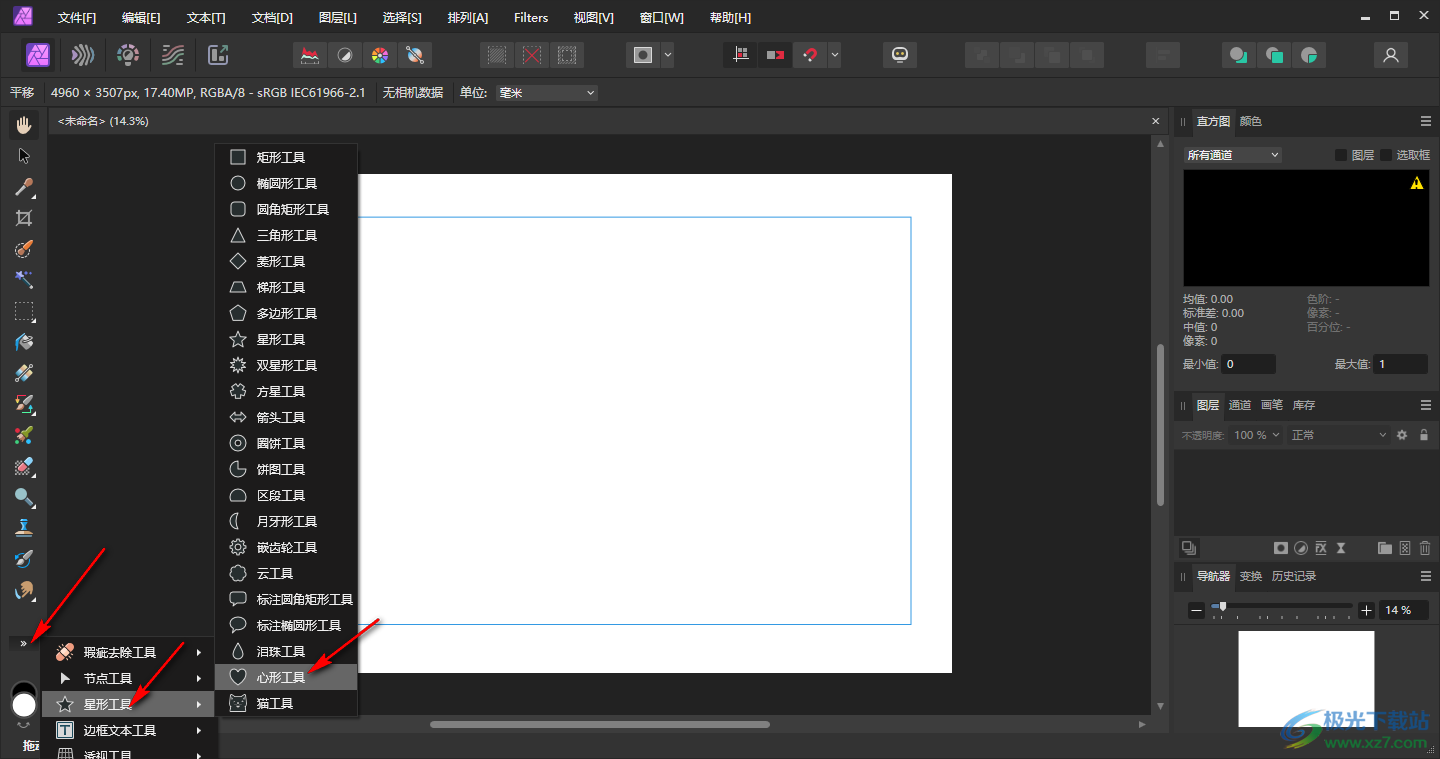Viewport: 1440px width, 759px height.
Task: Expand the 单位 毫米 units dropdown
Action: click(x=546, y=93)
